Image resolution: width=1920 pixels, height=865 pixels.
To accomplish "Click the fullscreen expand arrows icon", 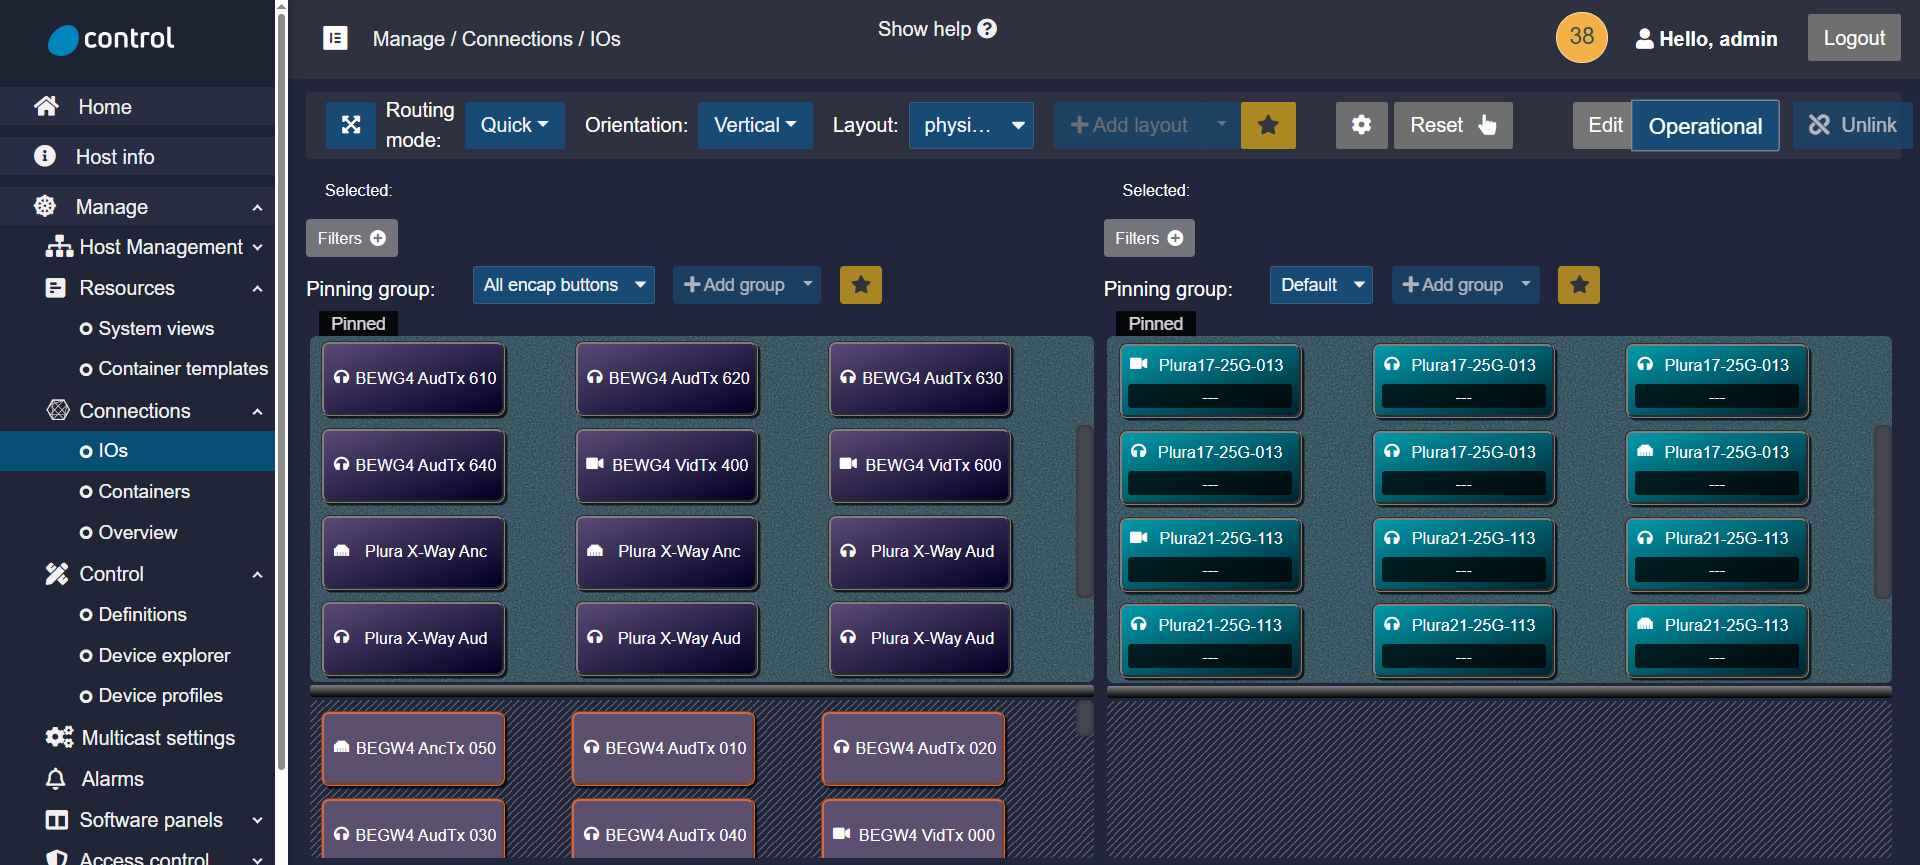I will tap(351, 125).
